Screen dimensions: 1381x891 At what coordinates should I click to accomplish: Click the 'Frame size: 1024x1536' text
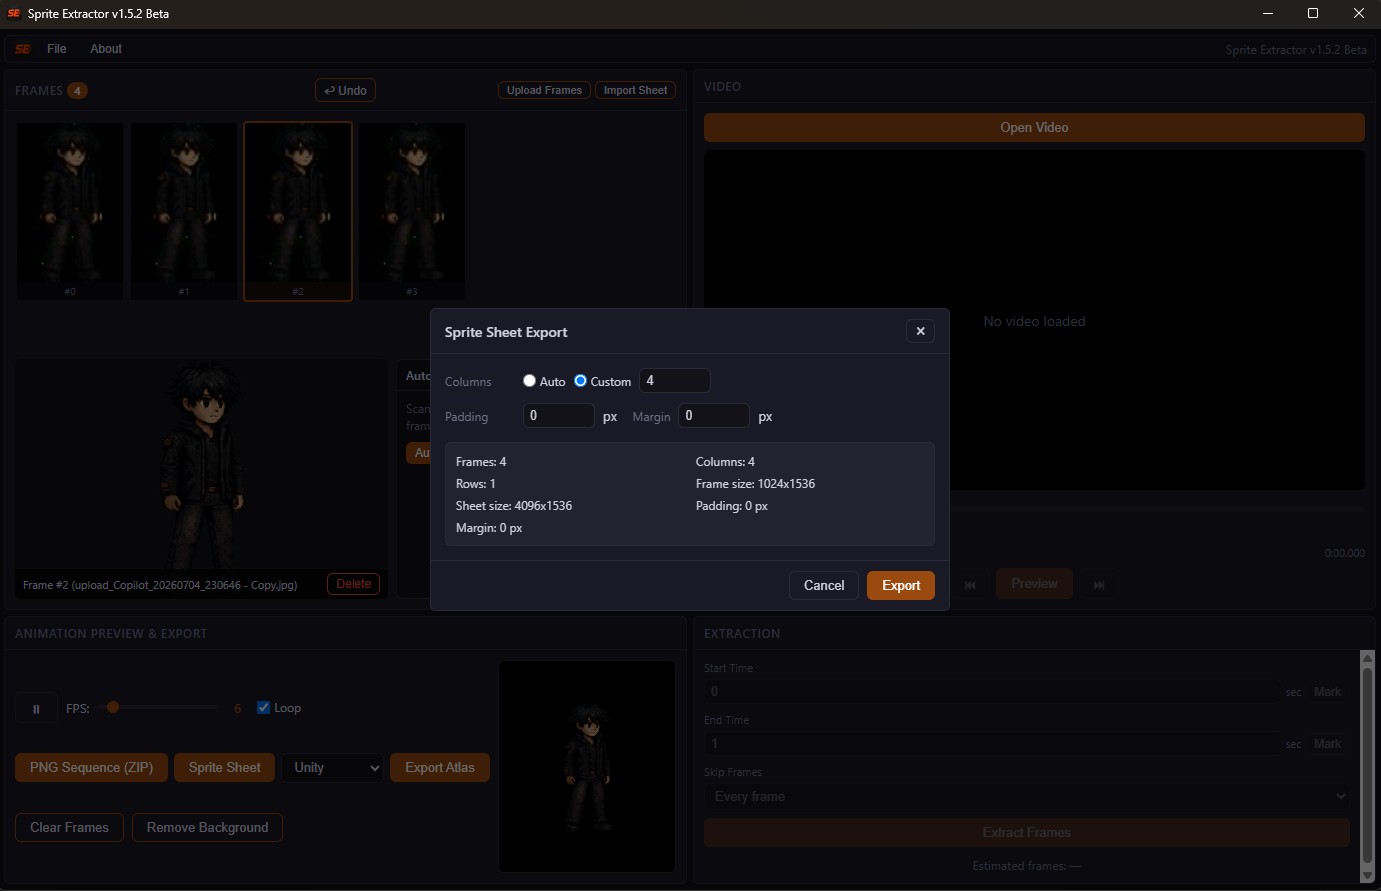click(755, 484)
